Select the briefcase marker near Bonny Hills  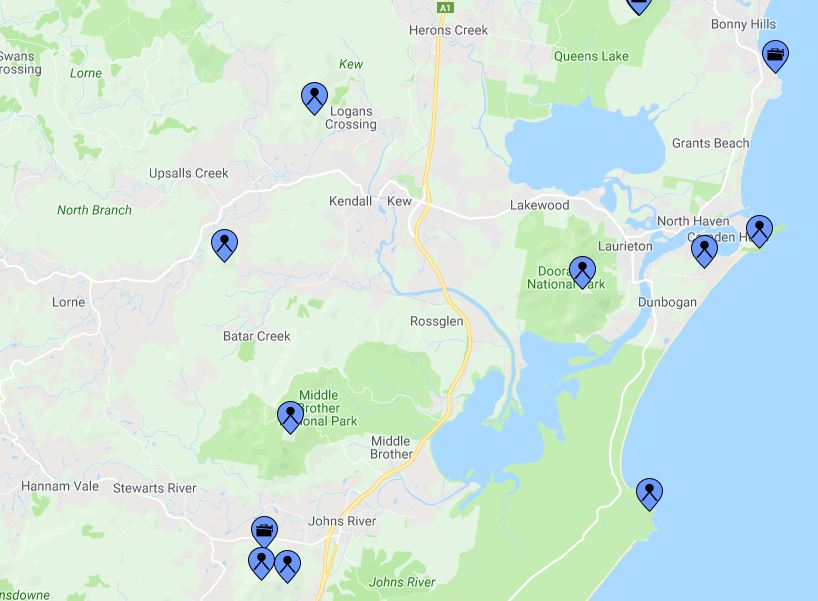pyautogui.click(x=775, y=56)
